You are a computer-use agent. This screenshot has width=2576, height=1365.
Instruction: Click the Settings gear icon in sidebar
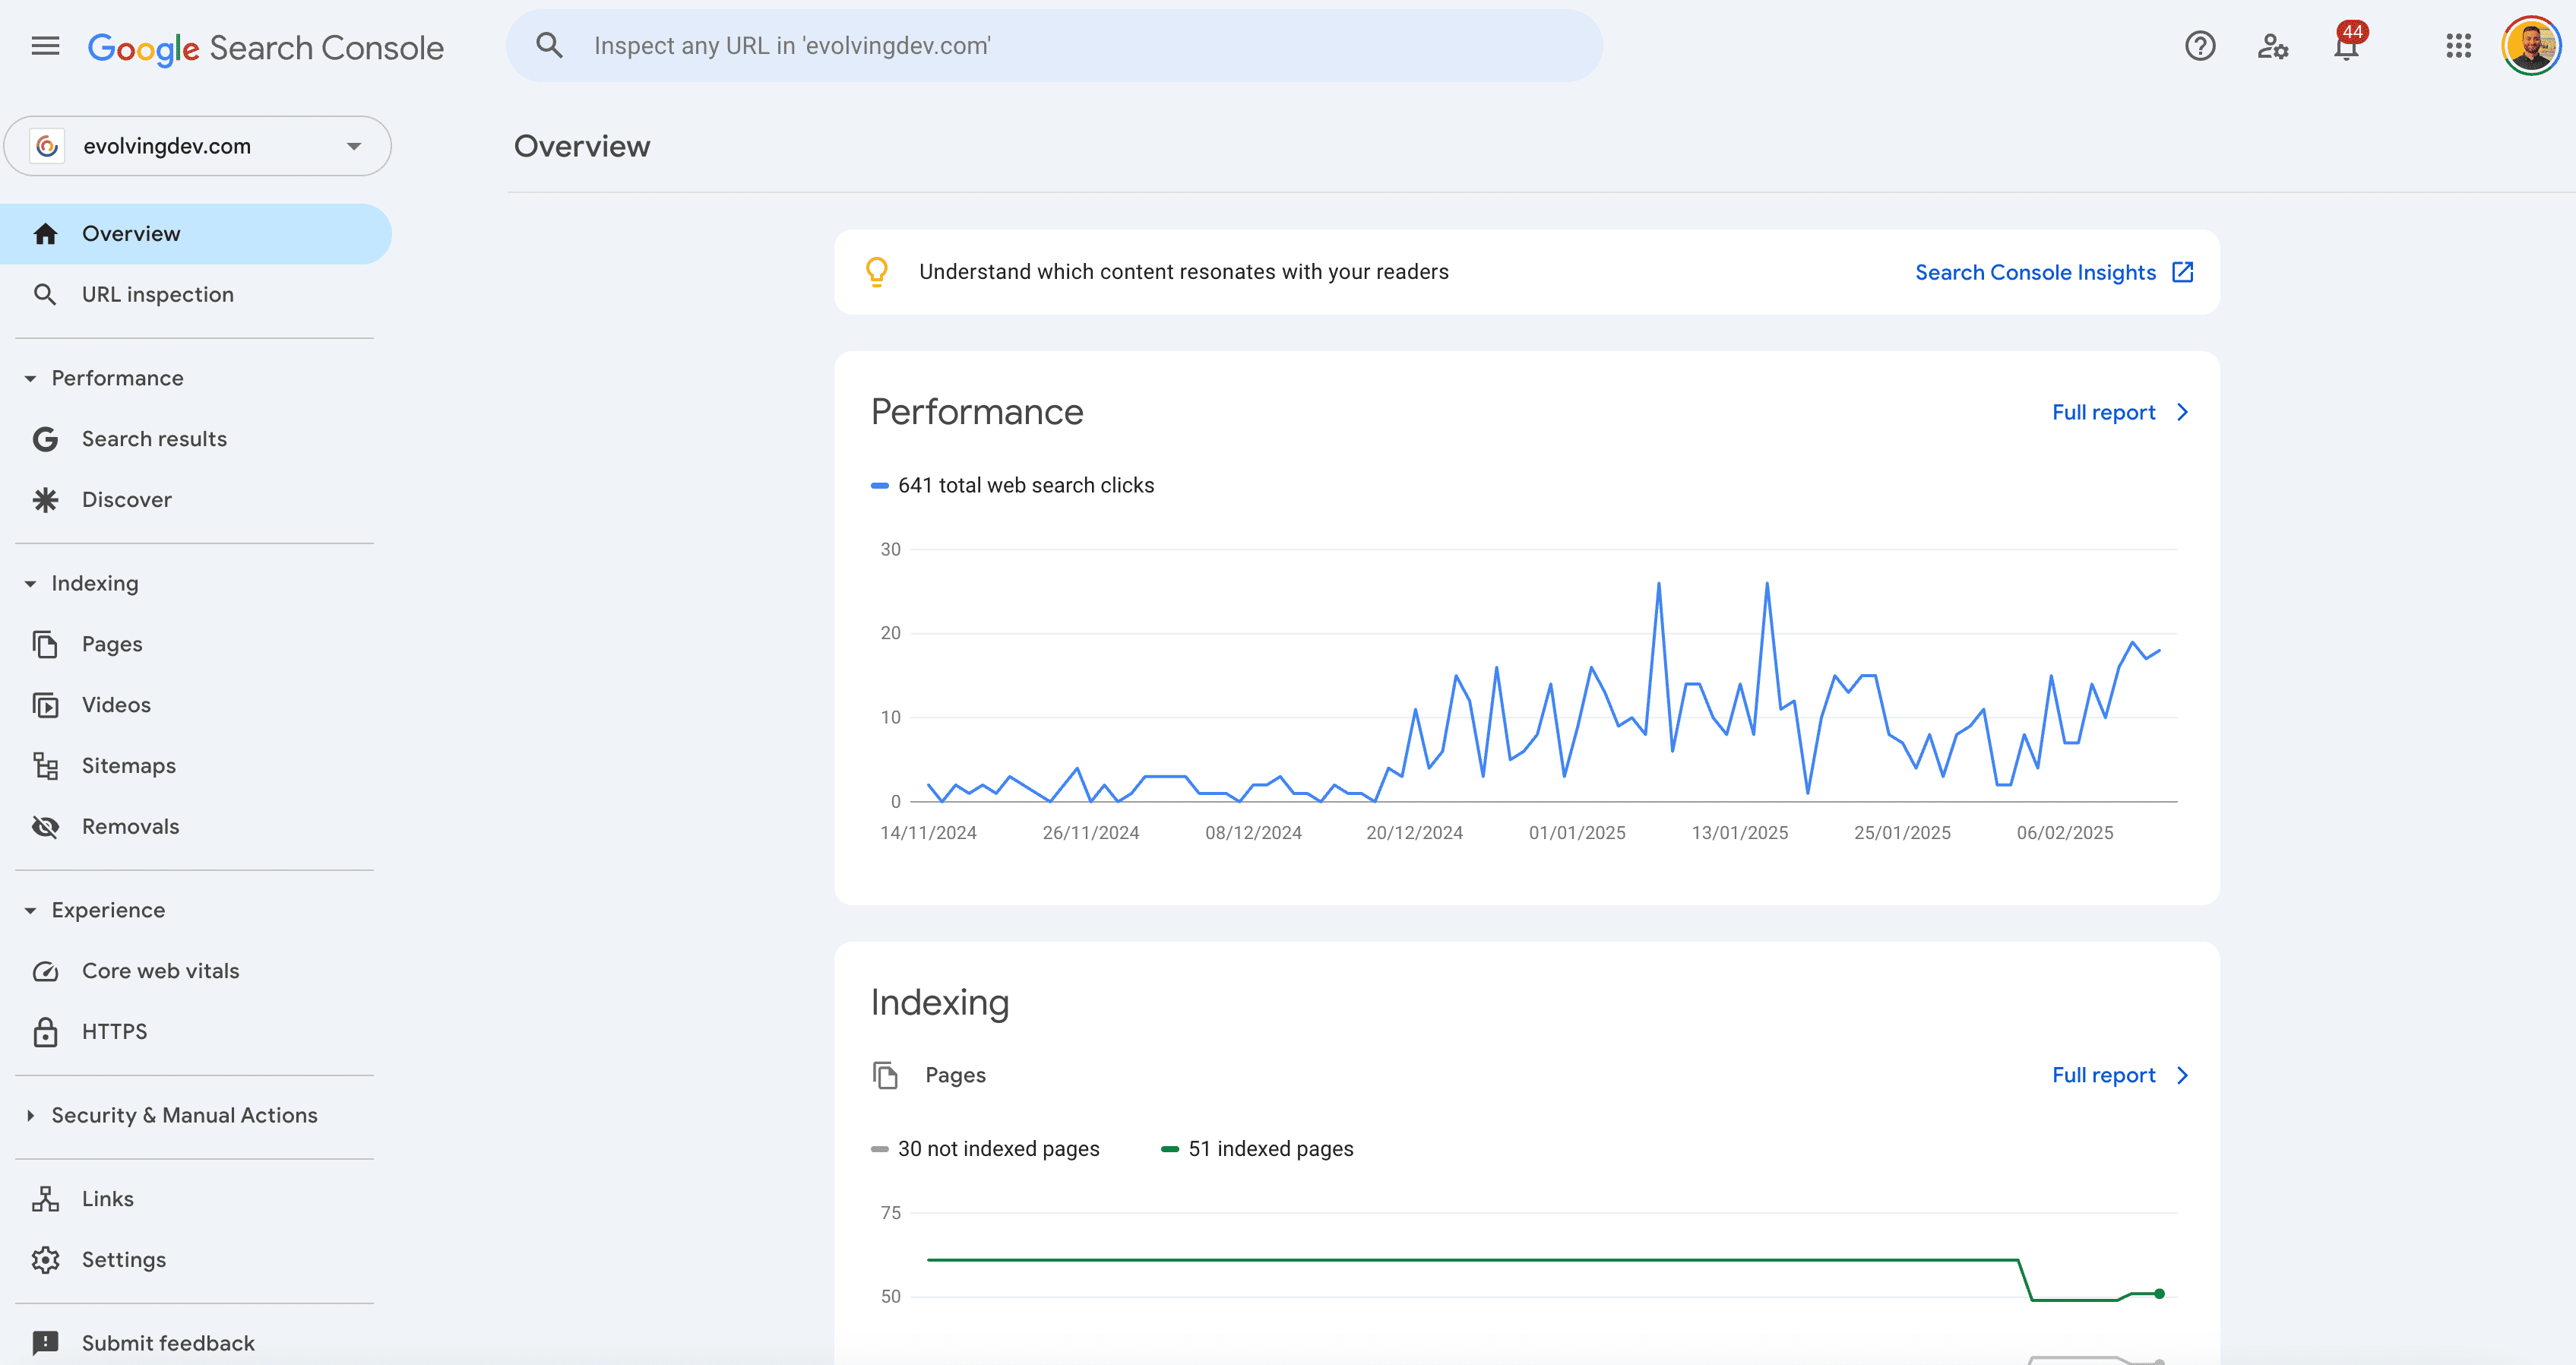(45, 1260)
